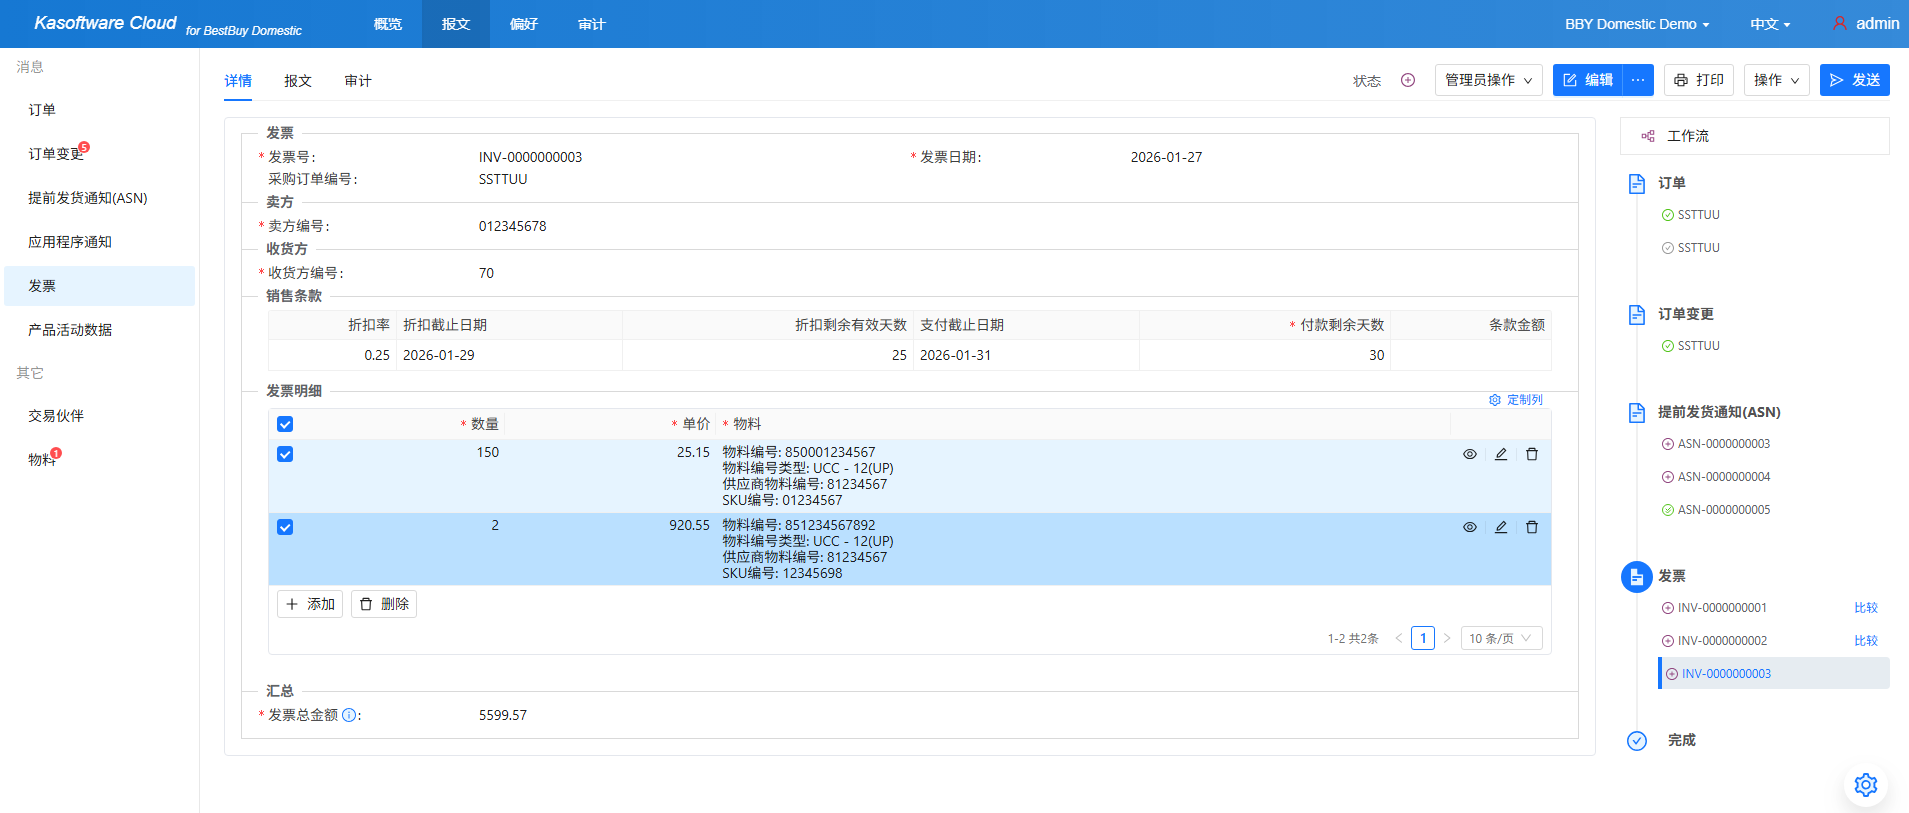Click the highlighted 发票 workflow circle icon
Image resolution: width=1909 pixels, height=813 pixels.
1637,577
